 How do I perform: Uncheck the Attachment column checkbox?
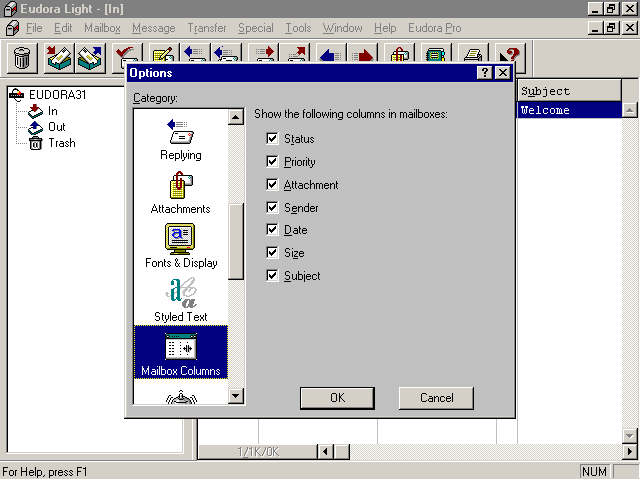tap(272, 184)
